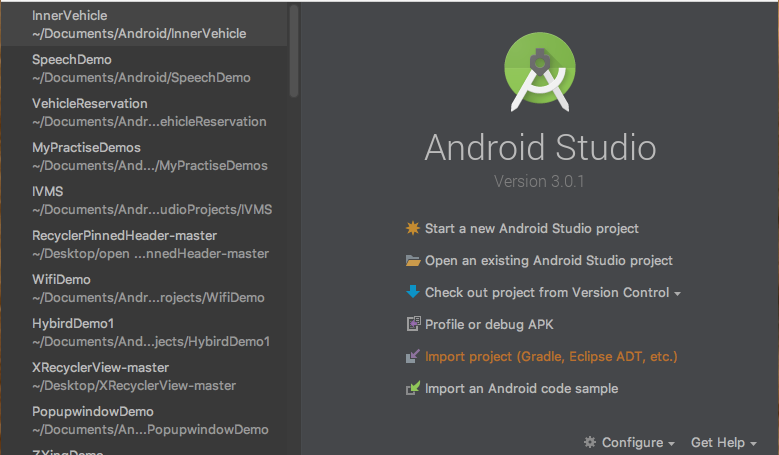Select Import an Android code sample
Image resolution: width=779 pixels, height=455 pixels.
(521, 388)
